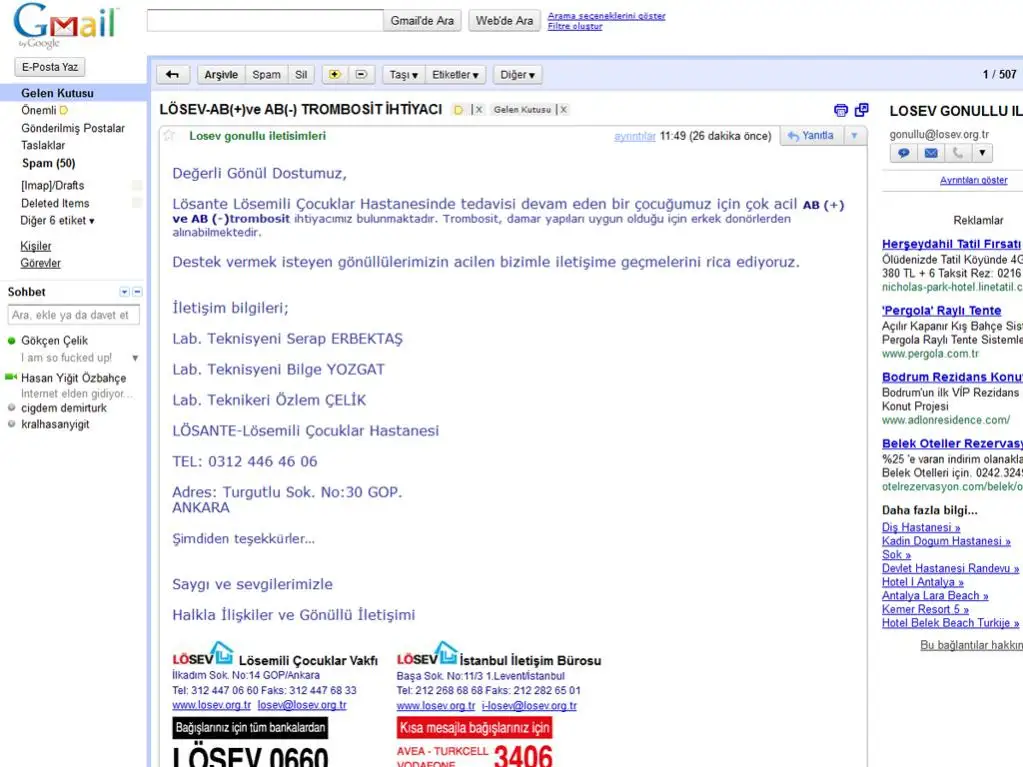Open the sender contact options dropdown arrow
Screen dimensions: 1023x767
(982, 153)
